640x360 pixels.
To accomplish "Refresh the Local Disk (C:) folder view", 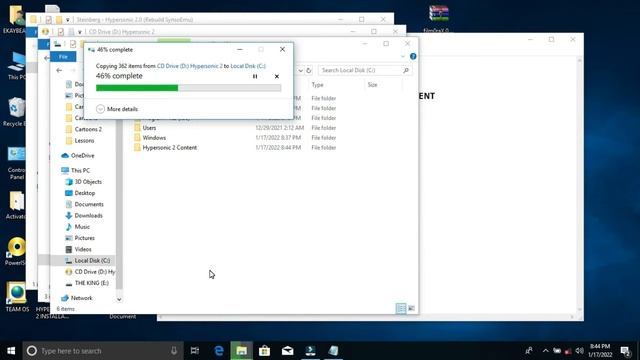I will coord(309,70).
